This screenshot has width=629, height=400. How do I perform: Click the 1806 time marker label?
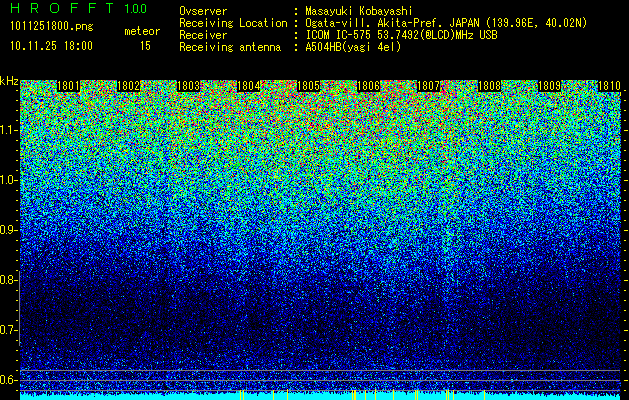point(369,86)
